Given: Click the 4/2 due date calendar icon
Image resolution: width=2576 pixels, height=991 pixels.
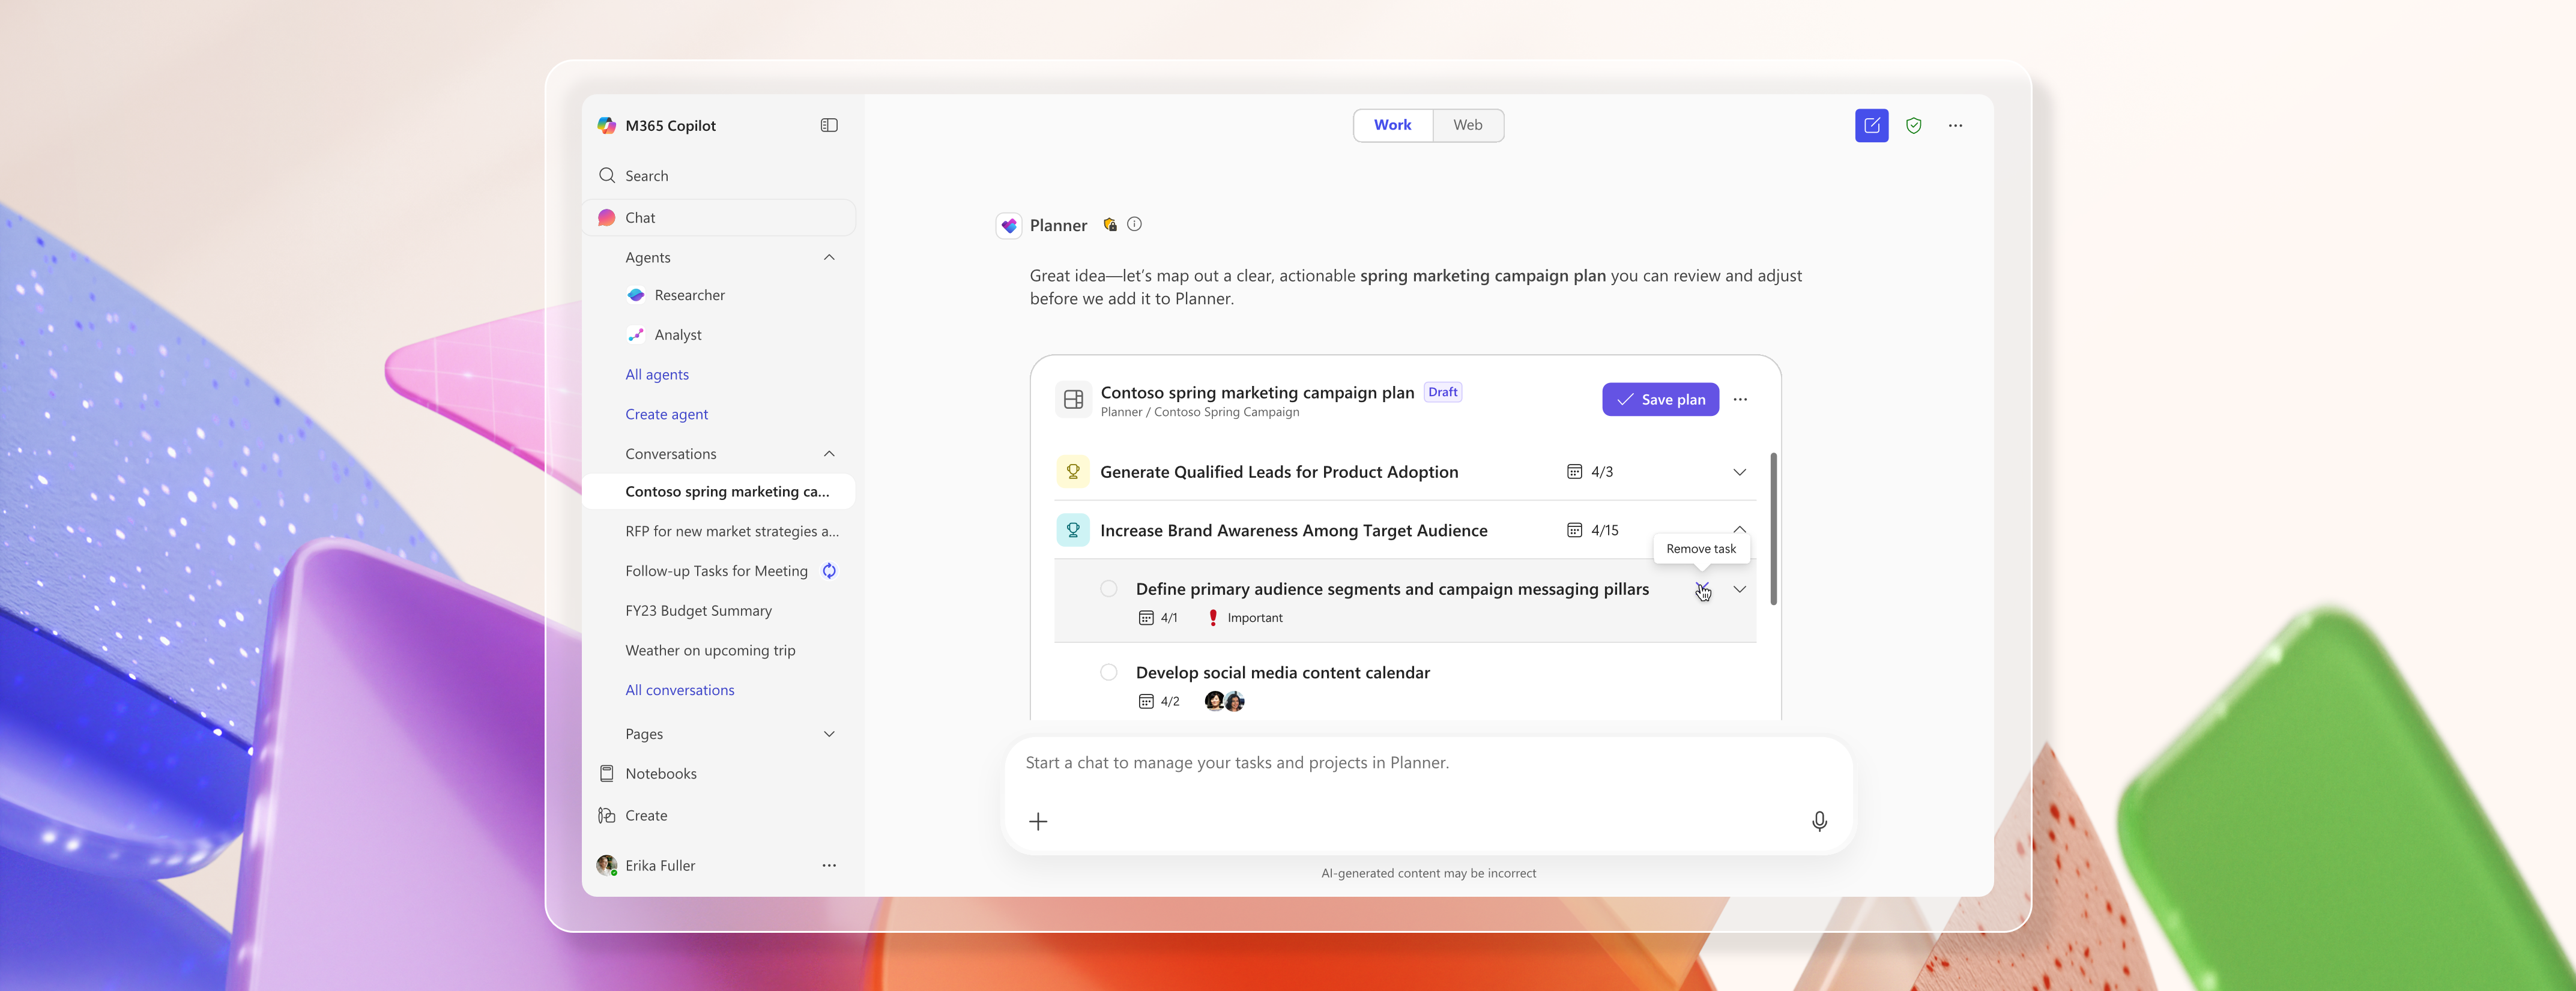Looking at the screenshot, I should coord(1146,702).
